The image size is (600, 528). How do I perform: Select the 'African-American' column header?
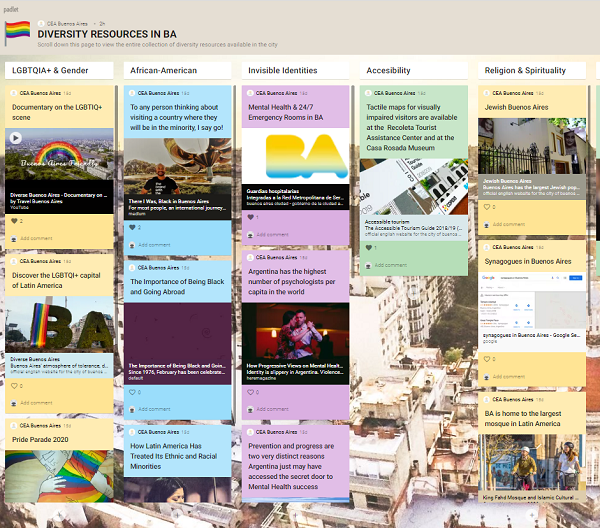coord(165,71)
